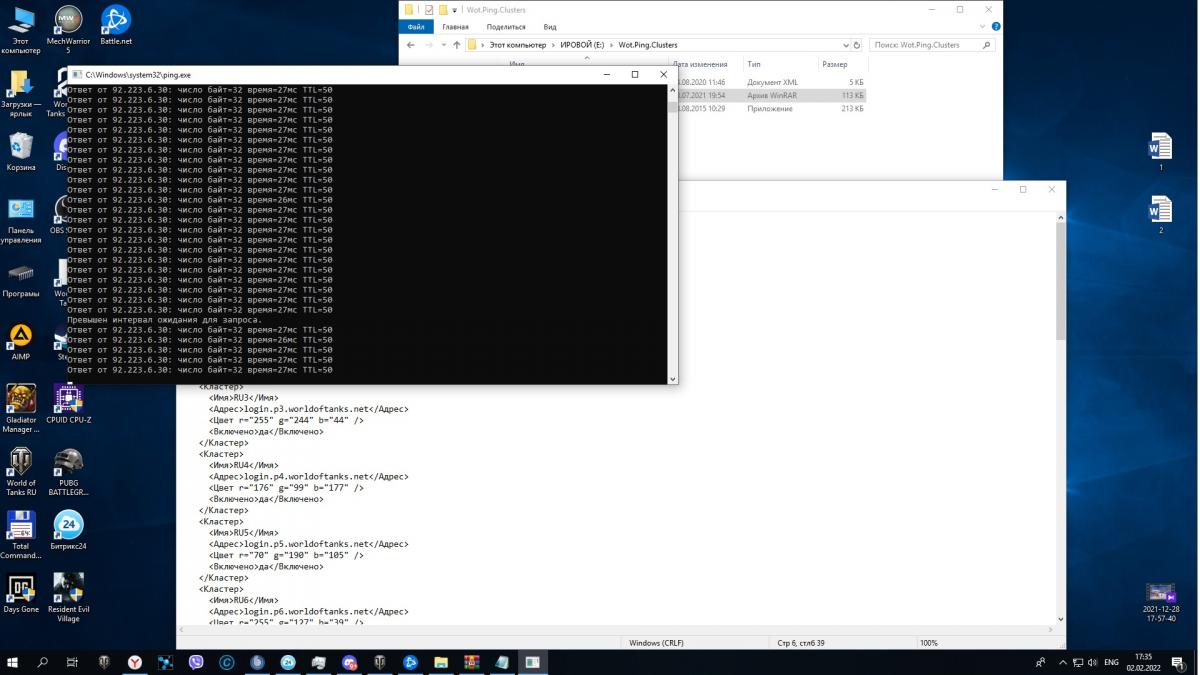This screenshot has height=675, width=1200.
Task: Select the Приложение 213 КБ file row
Action: coord(770,108)
